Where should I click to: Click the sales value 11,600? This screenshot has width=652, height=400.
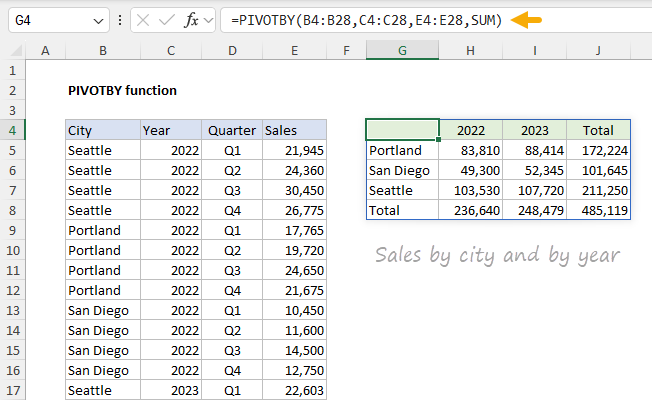pyautogui.click(x=294, y=330)
